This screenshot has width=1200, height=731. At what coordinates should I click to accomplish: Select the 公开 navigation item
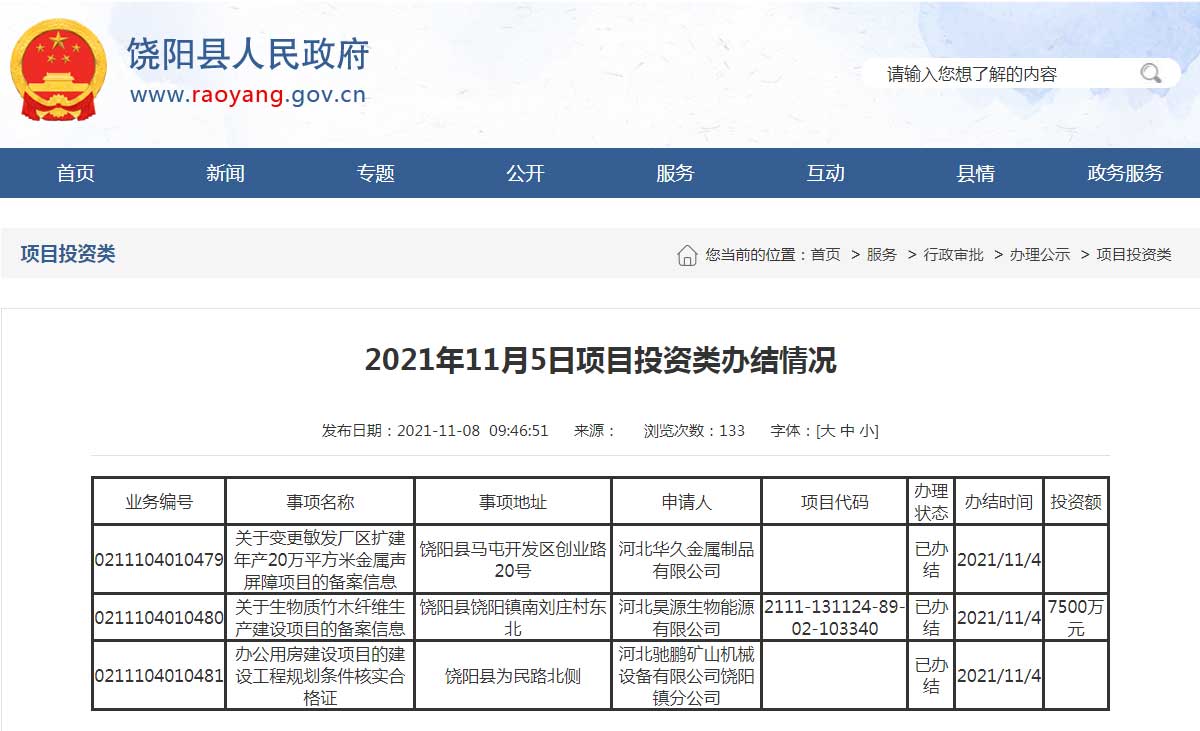point(525,173)
